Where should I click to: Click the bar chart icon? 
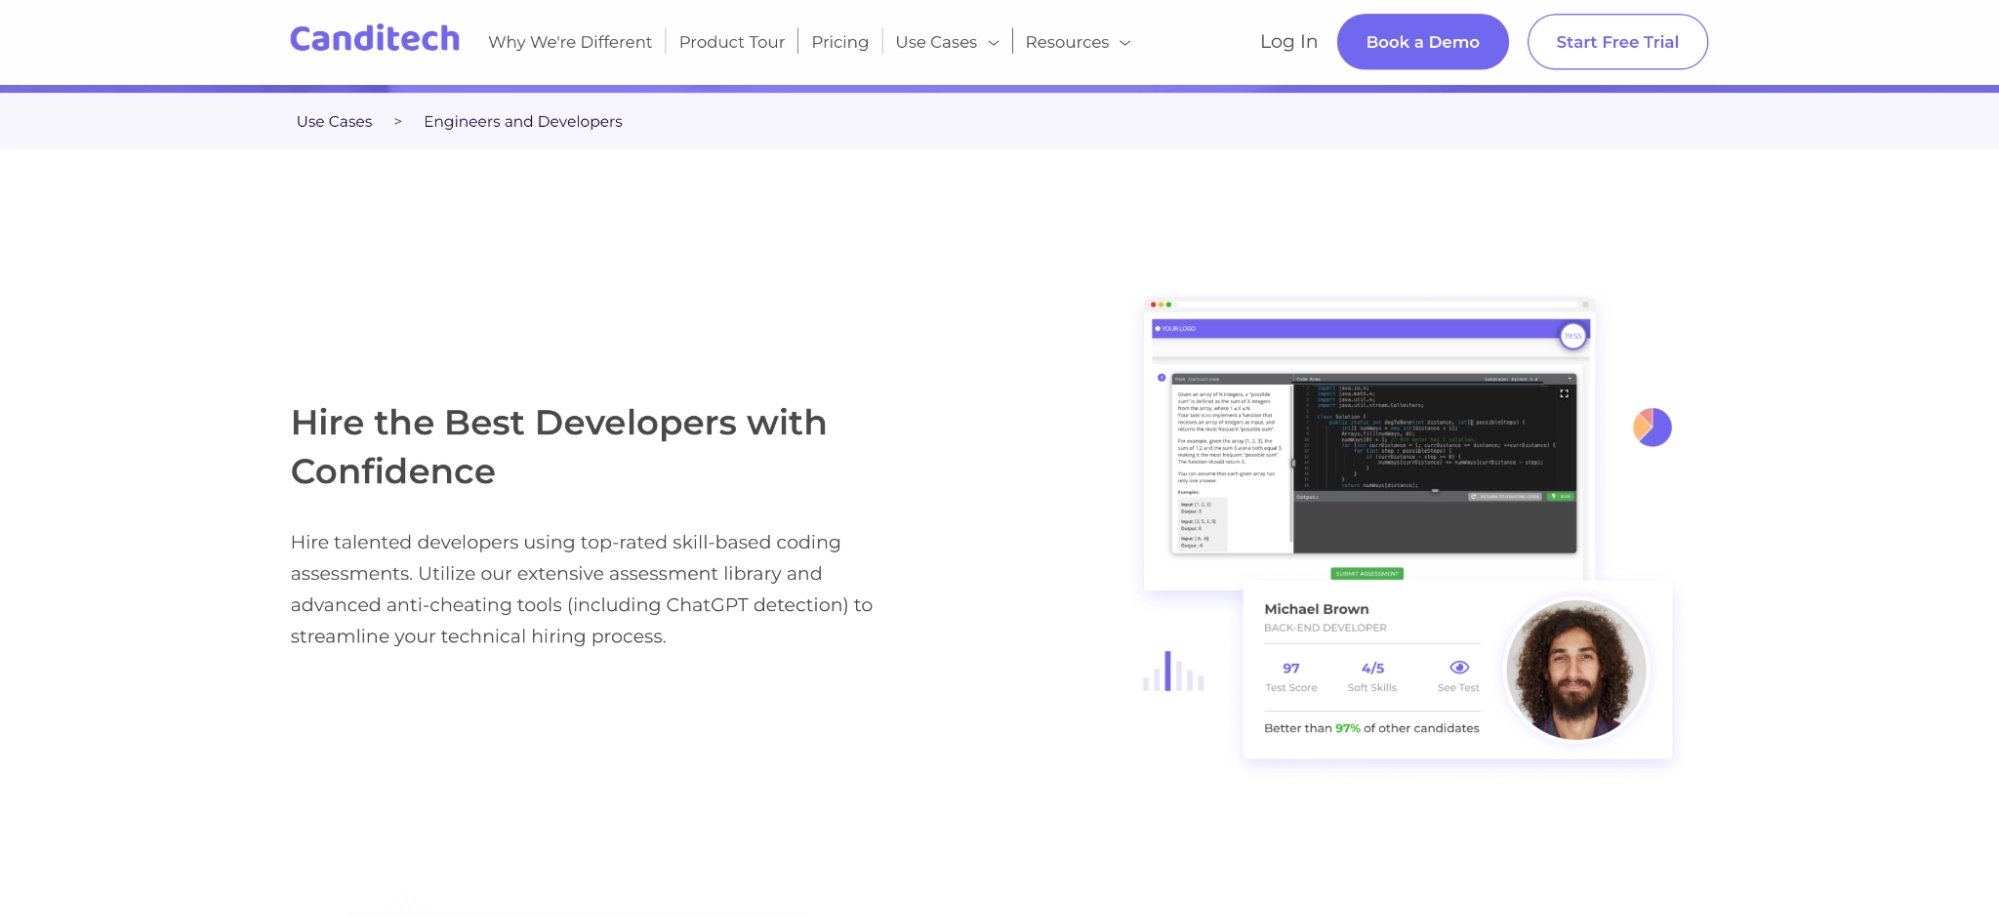pyautogui.click(x=1173, y=671)
